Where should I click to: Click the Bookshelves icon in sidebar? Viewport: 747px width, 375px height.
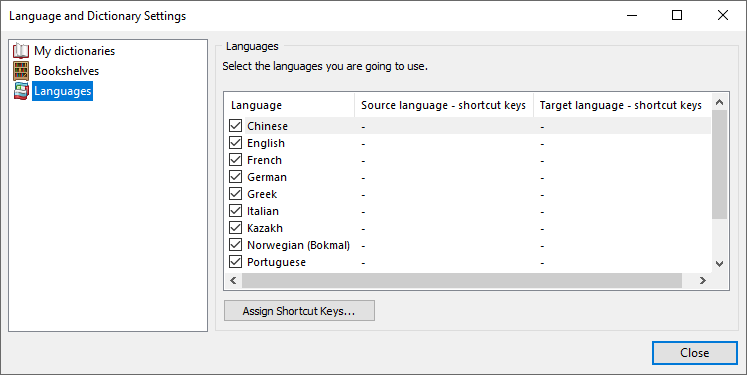[21, 71]
